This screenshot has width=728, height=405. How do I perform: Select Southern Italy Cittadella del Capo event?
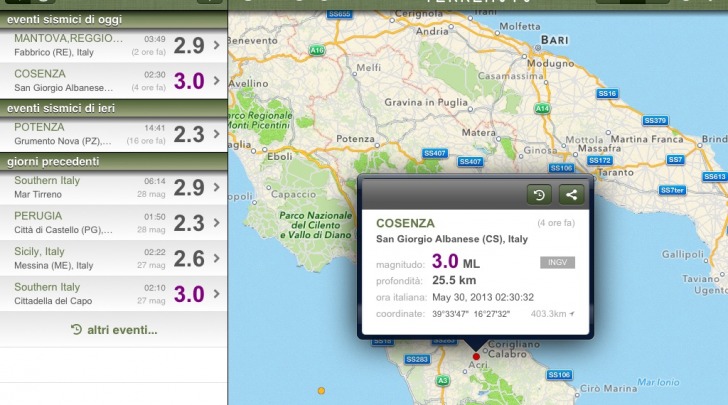(114, 294)
